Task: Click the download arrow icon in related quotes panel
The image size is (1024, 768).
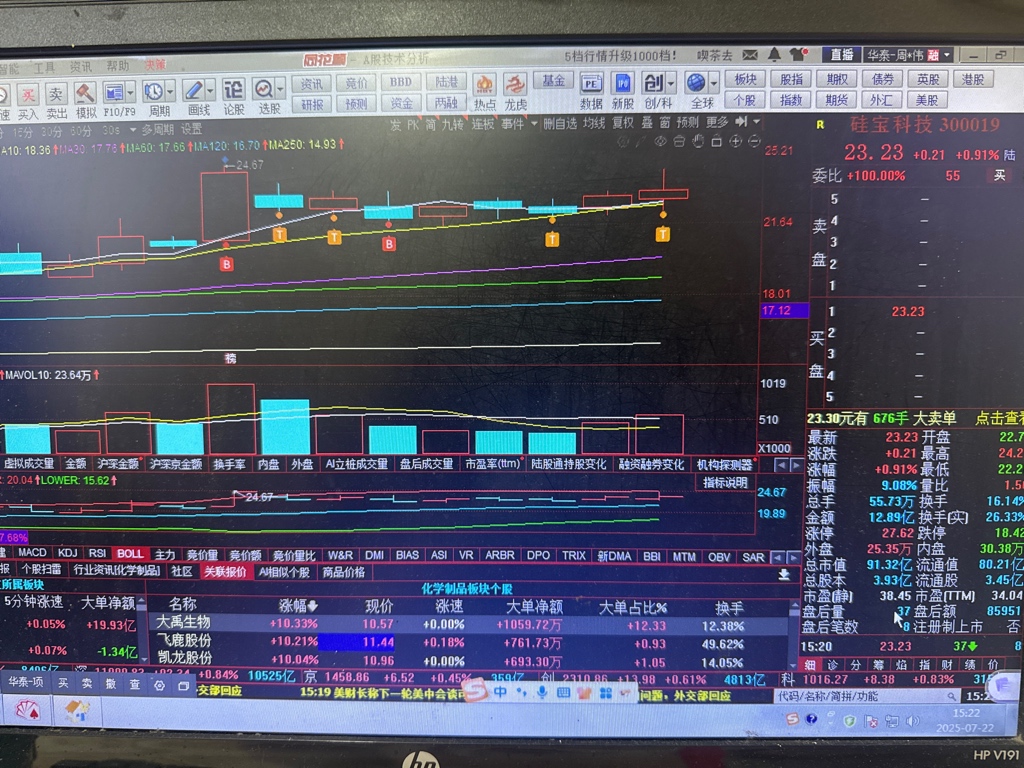Action: (784, 574)
